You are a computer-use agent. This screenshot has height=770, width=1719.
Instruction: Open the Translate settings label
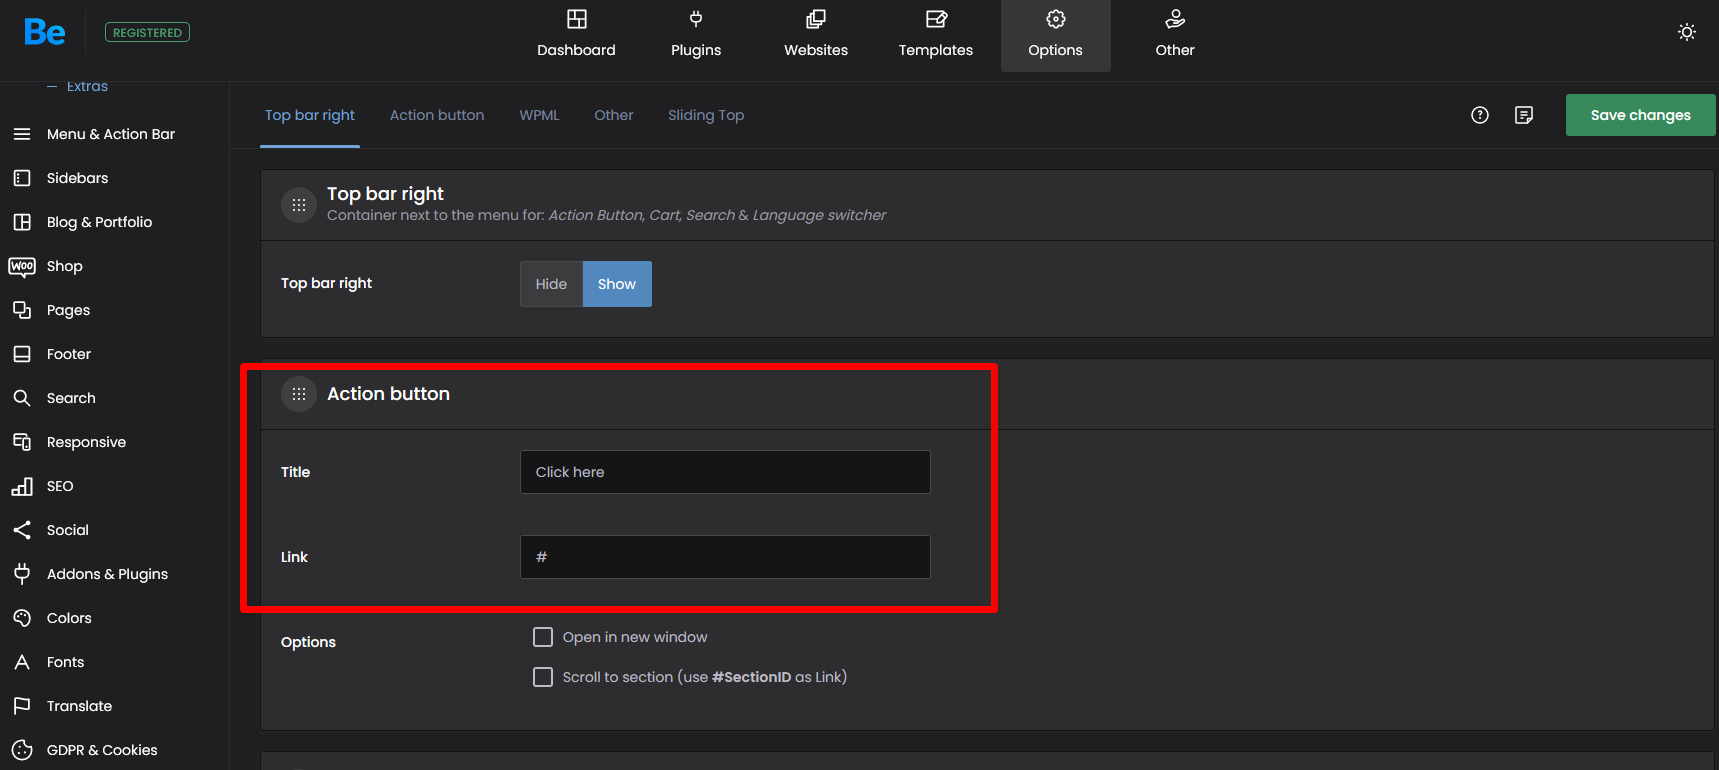pyautogui.click(x=79, y=706)
